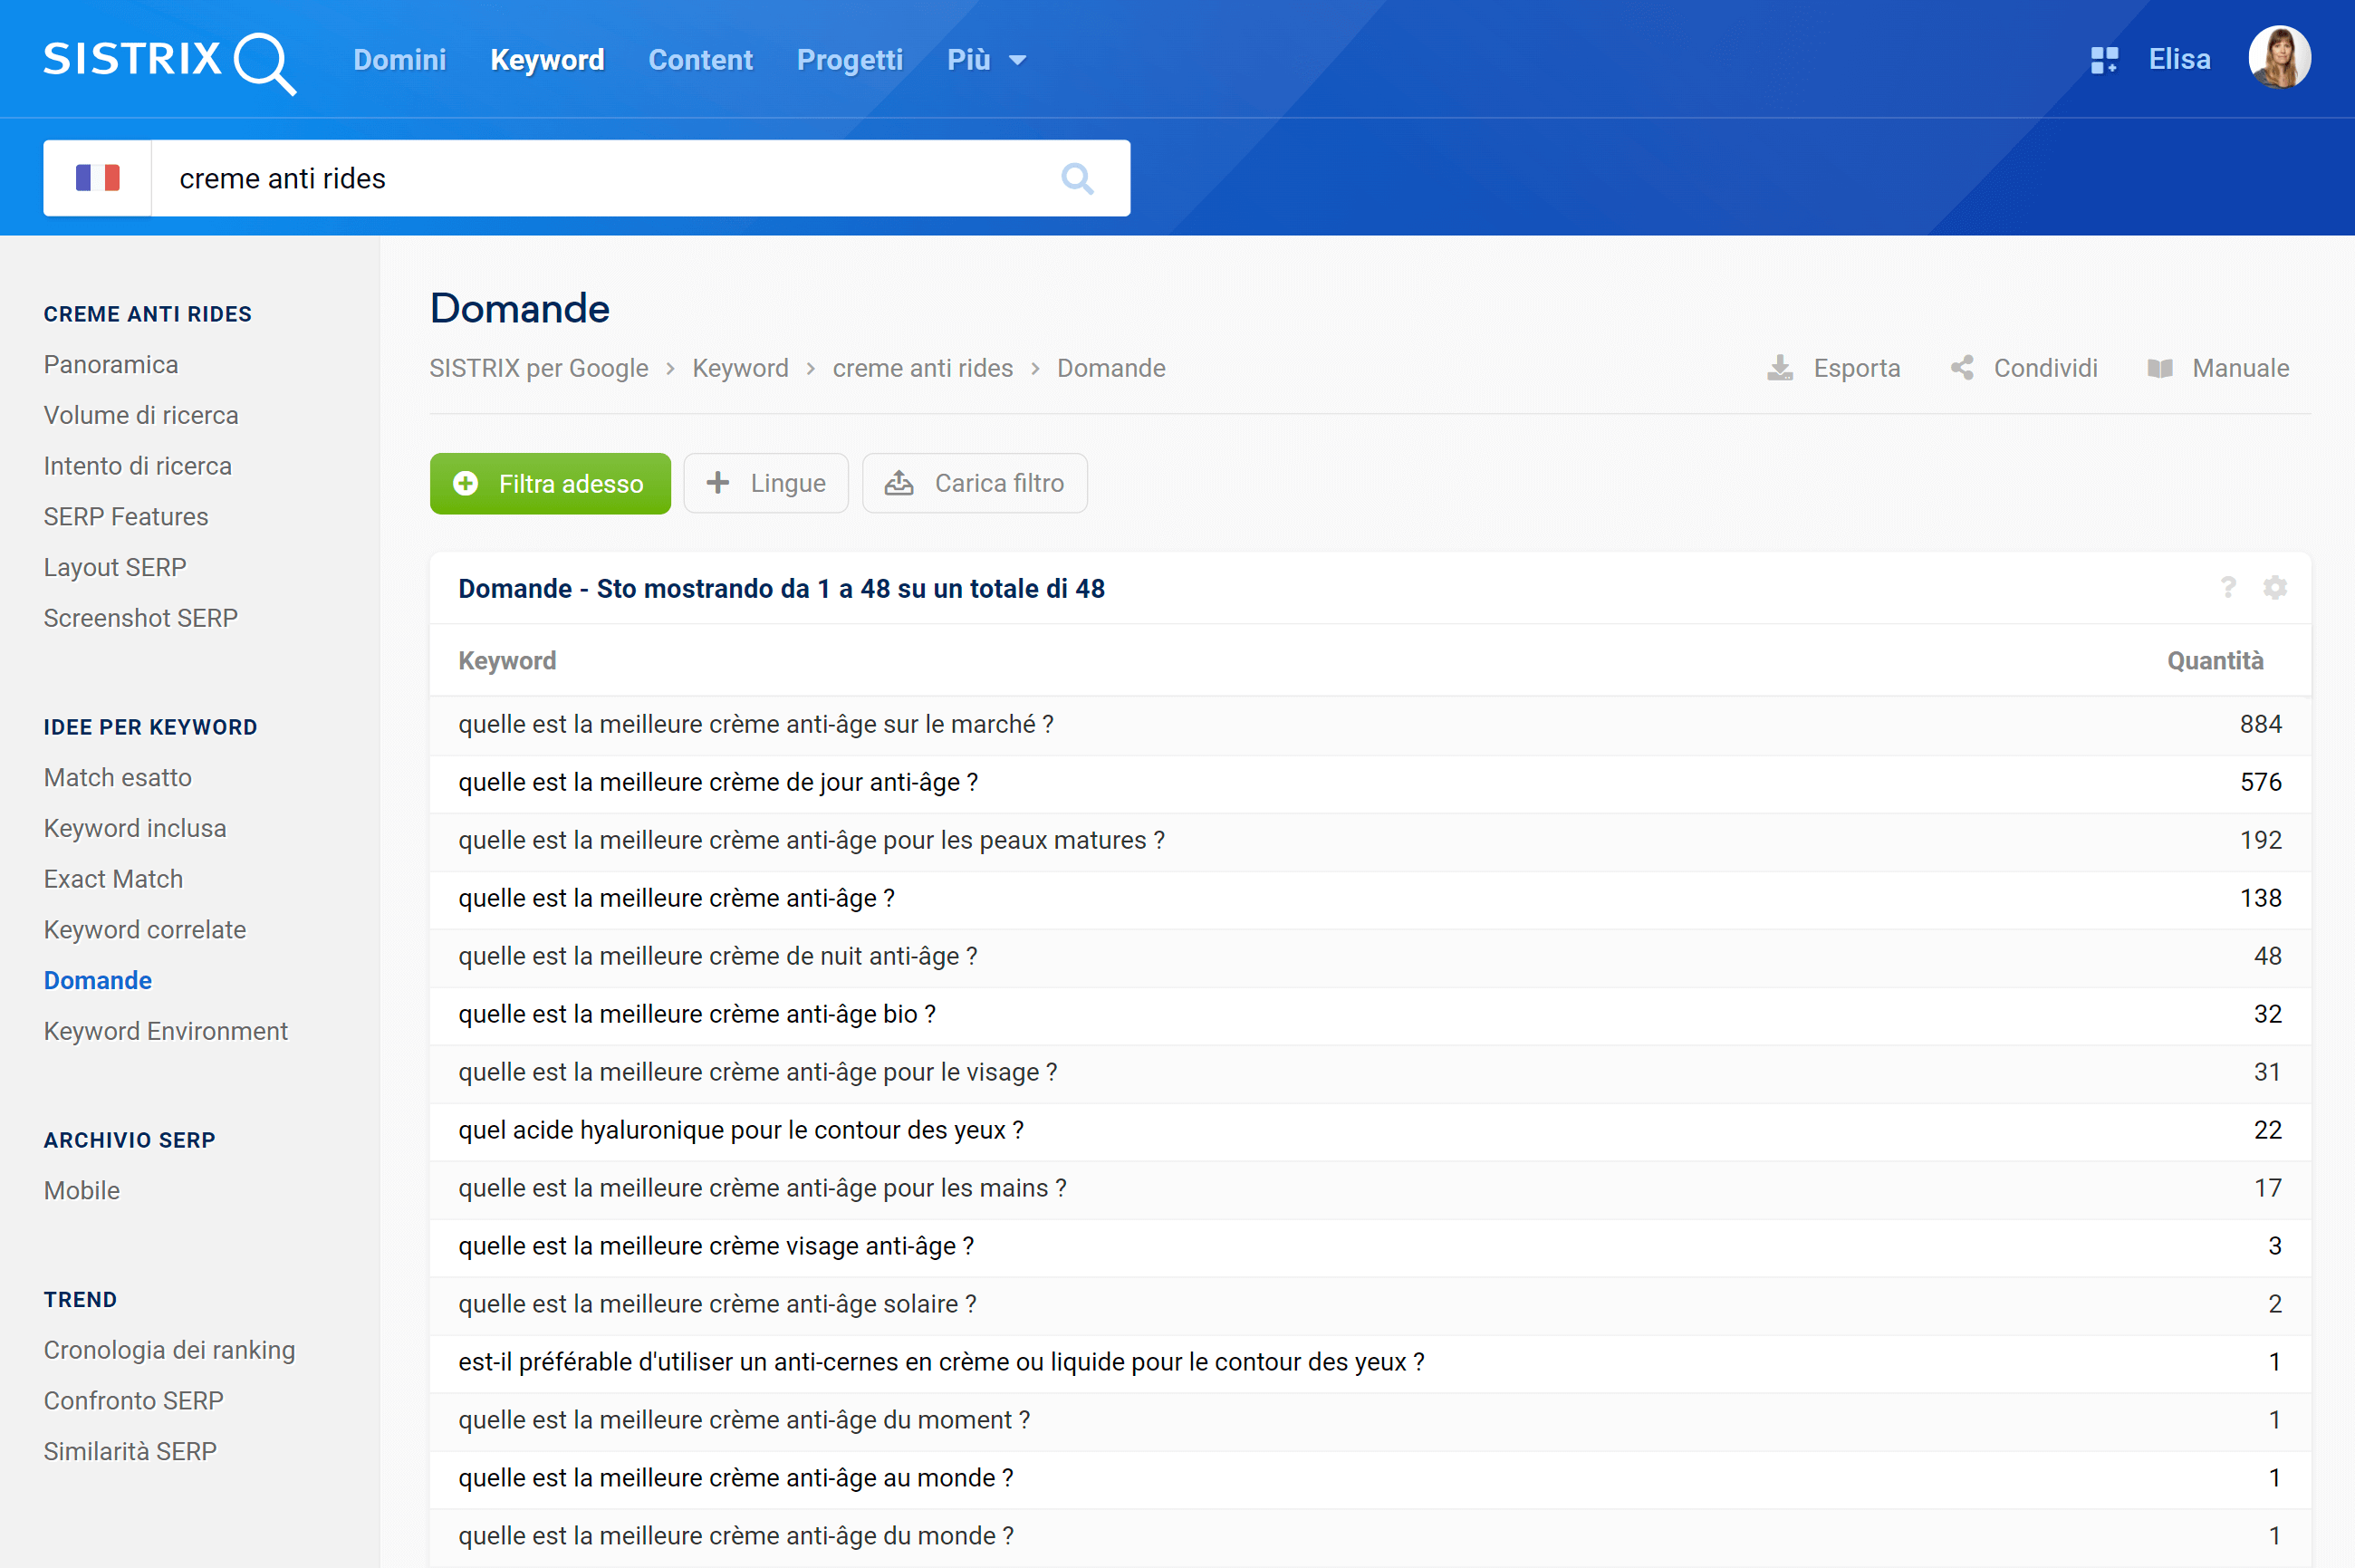
Task: Click Filtra adesso green button
Action: 548,481
